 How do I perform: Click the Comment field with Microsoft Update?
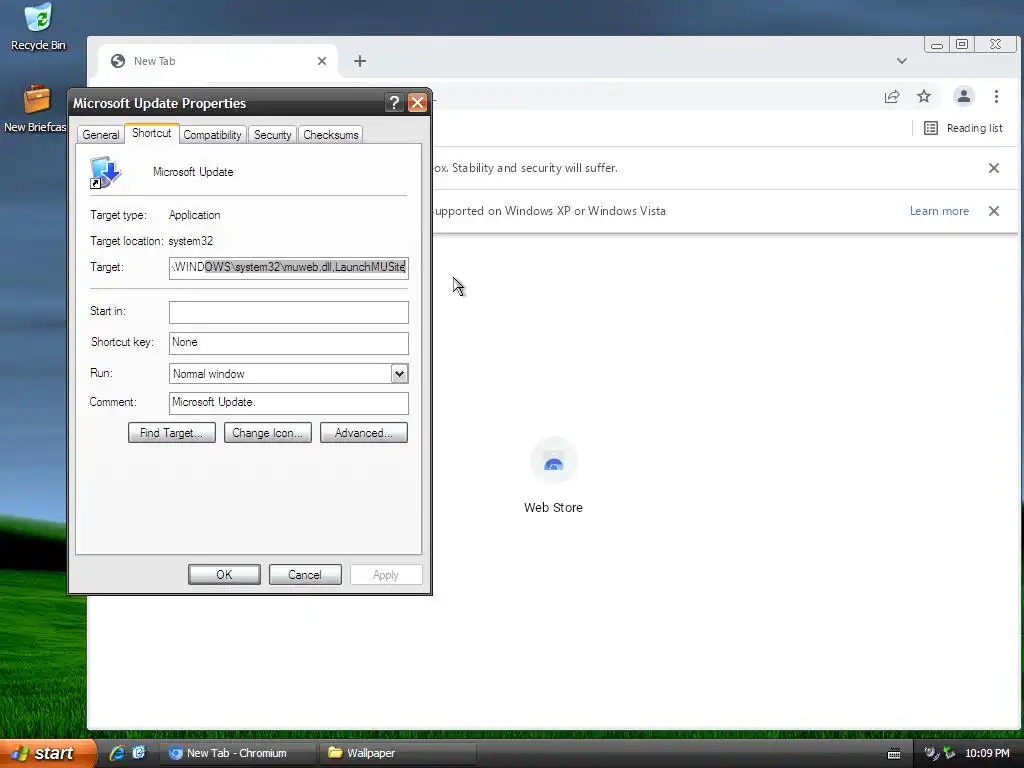(289, 403)
